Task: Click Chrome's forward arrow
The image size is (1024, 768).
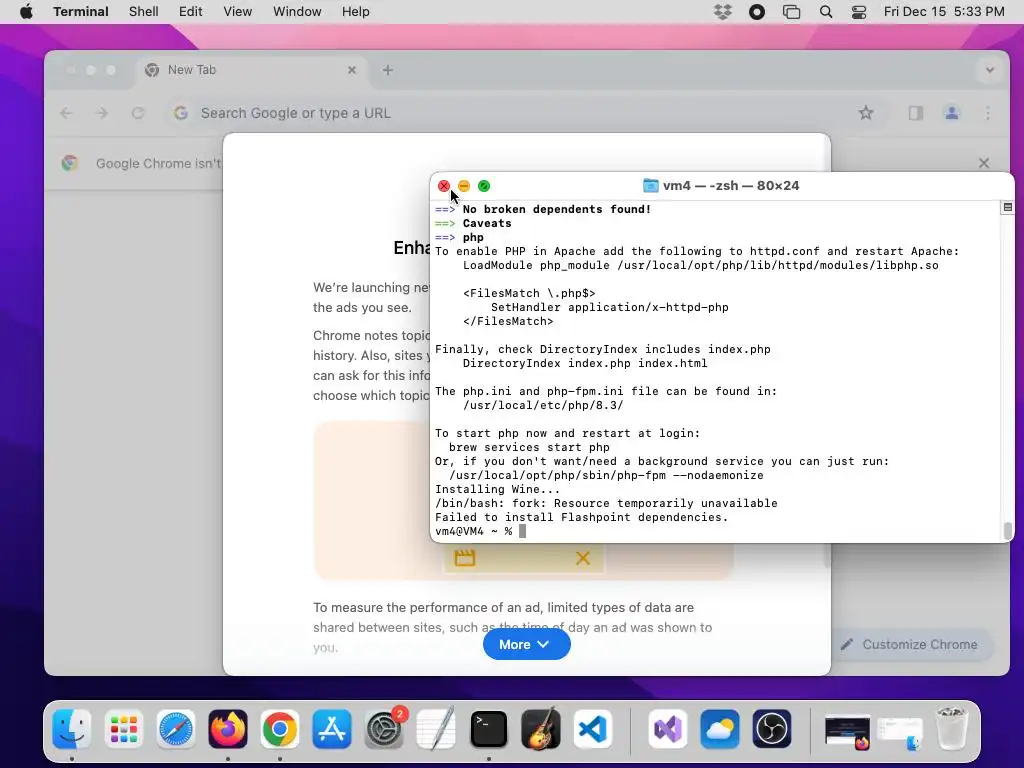Action: [x=102, y=113]
